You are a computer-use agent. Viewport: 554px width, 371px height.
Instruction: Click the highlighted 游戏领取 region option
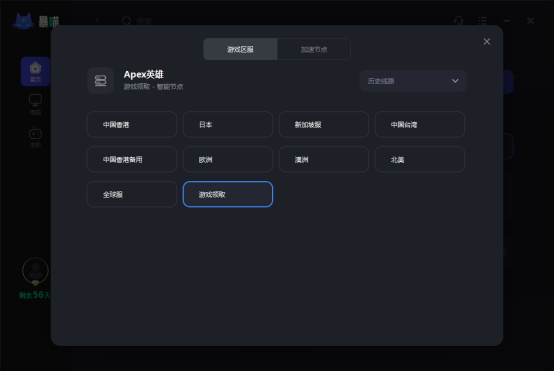coord(228,194)
